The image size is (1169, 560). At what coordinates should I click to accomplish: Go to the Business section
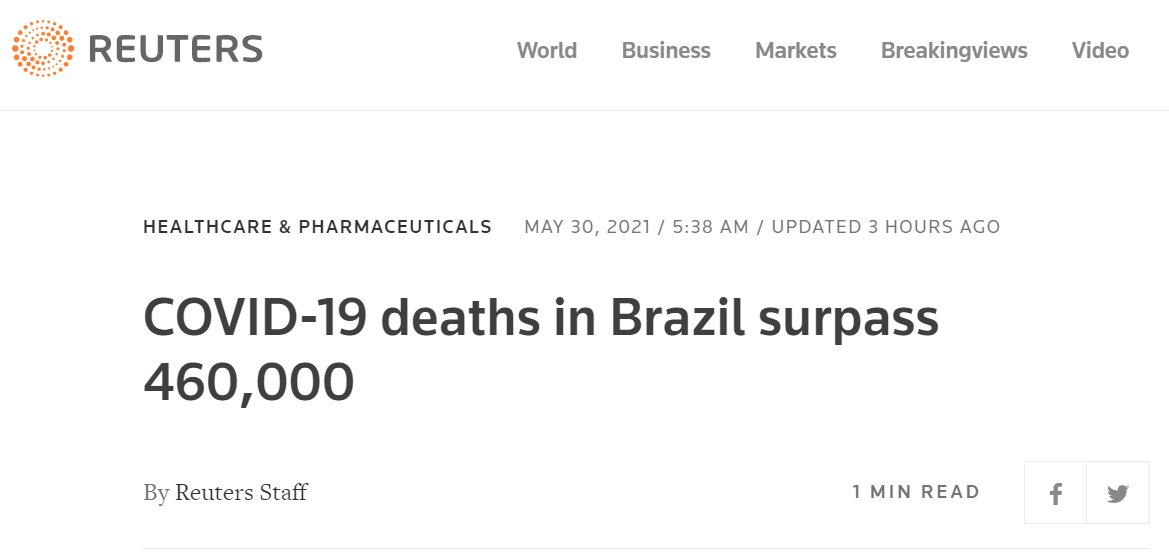click(666, 50)
